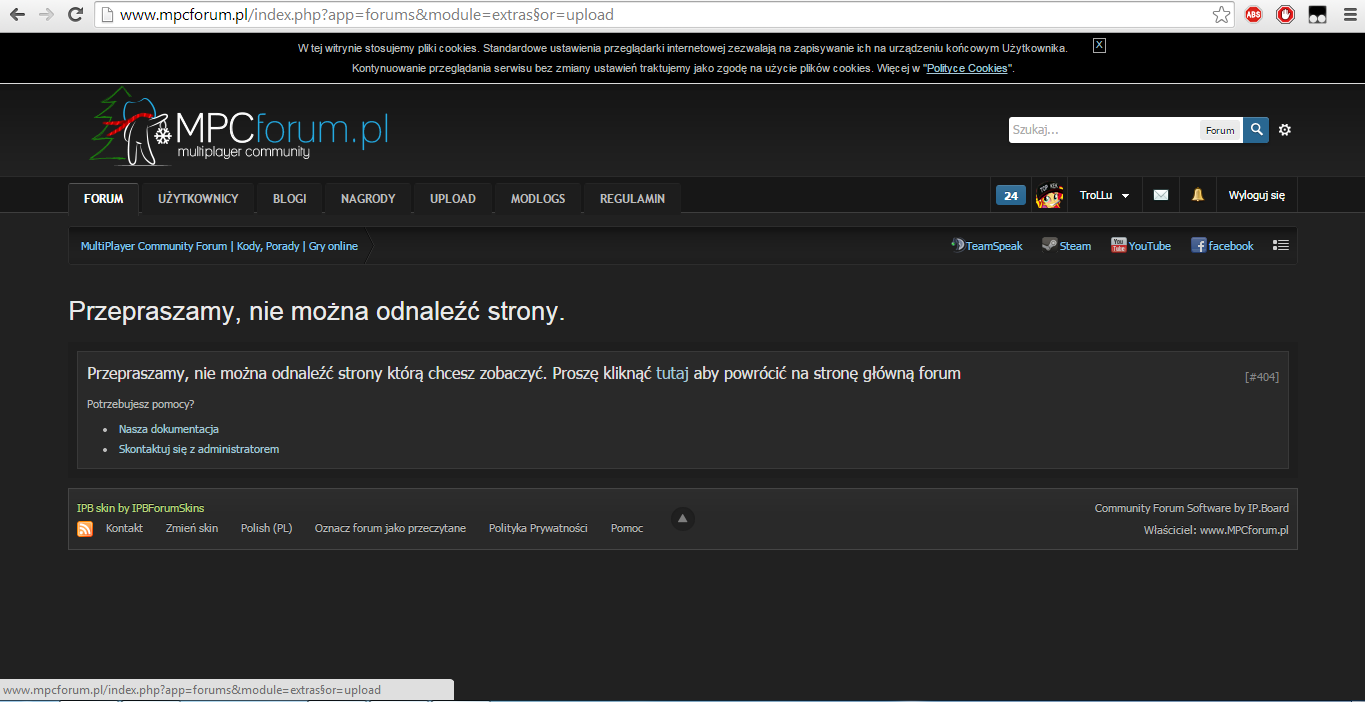Screen dimensions: 1365x702
Task: Open the REGULAMIN tab
Action: pos(632,198)
